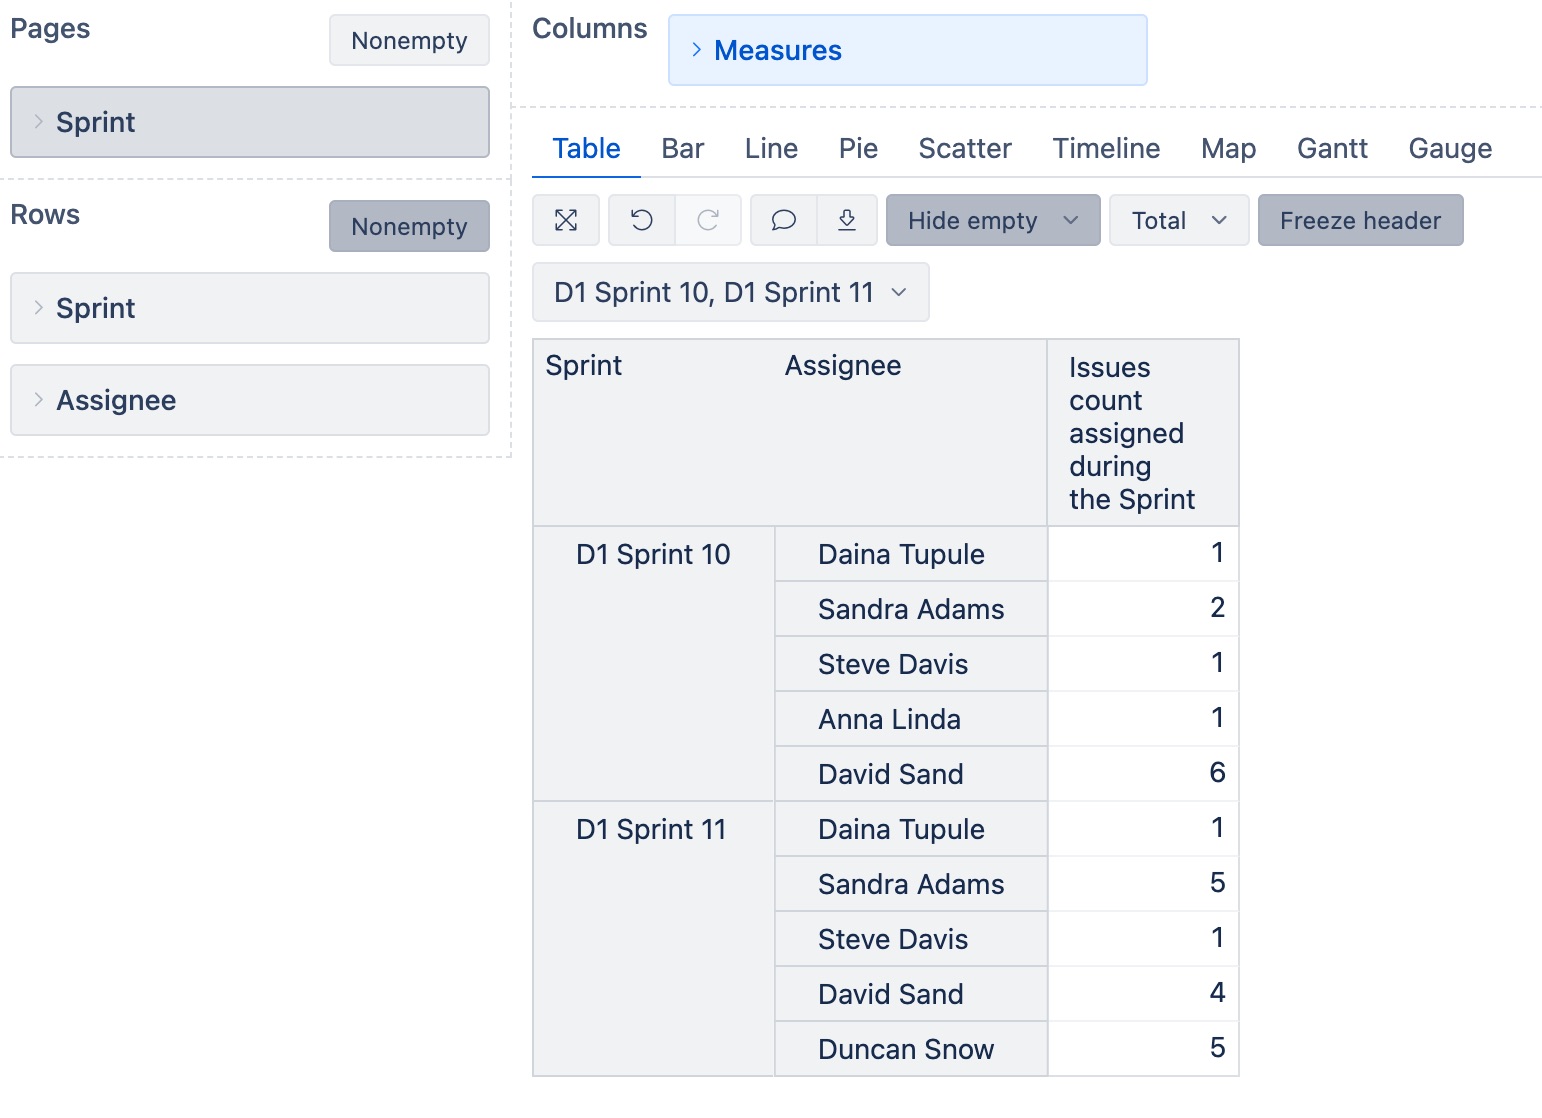Screen dimensions: 1542x1118
Task: Switch to the Bar chart tab
Action: pos(683,149)
